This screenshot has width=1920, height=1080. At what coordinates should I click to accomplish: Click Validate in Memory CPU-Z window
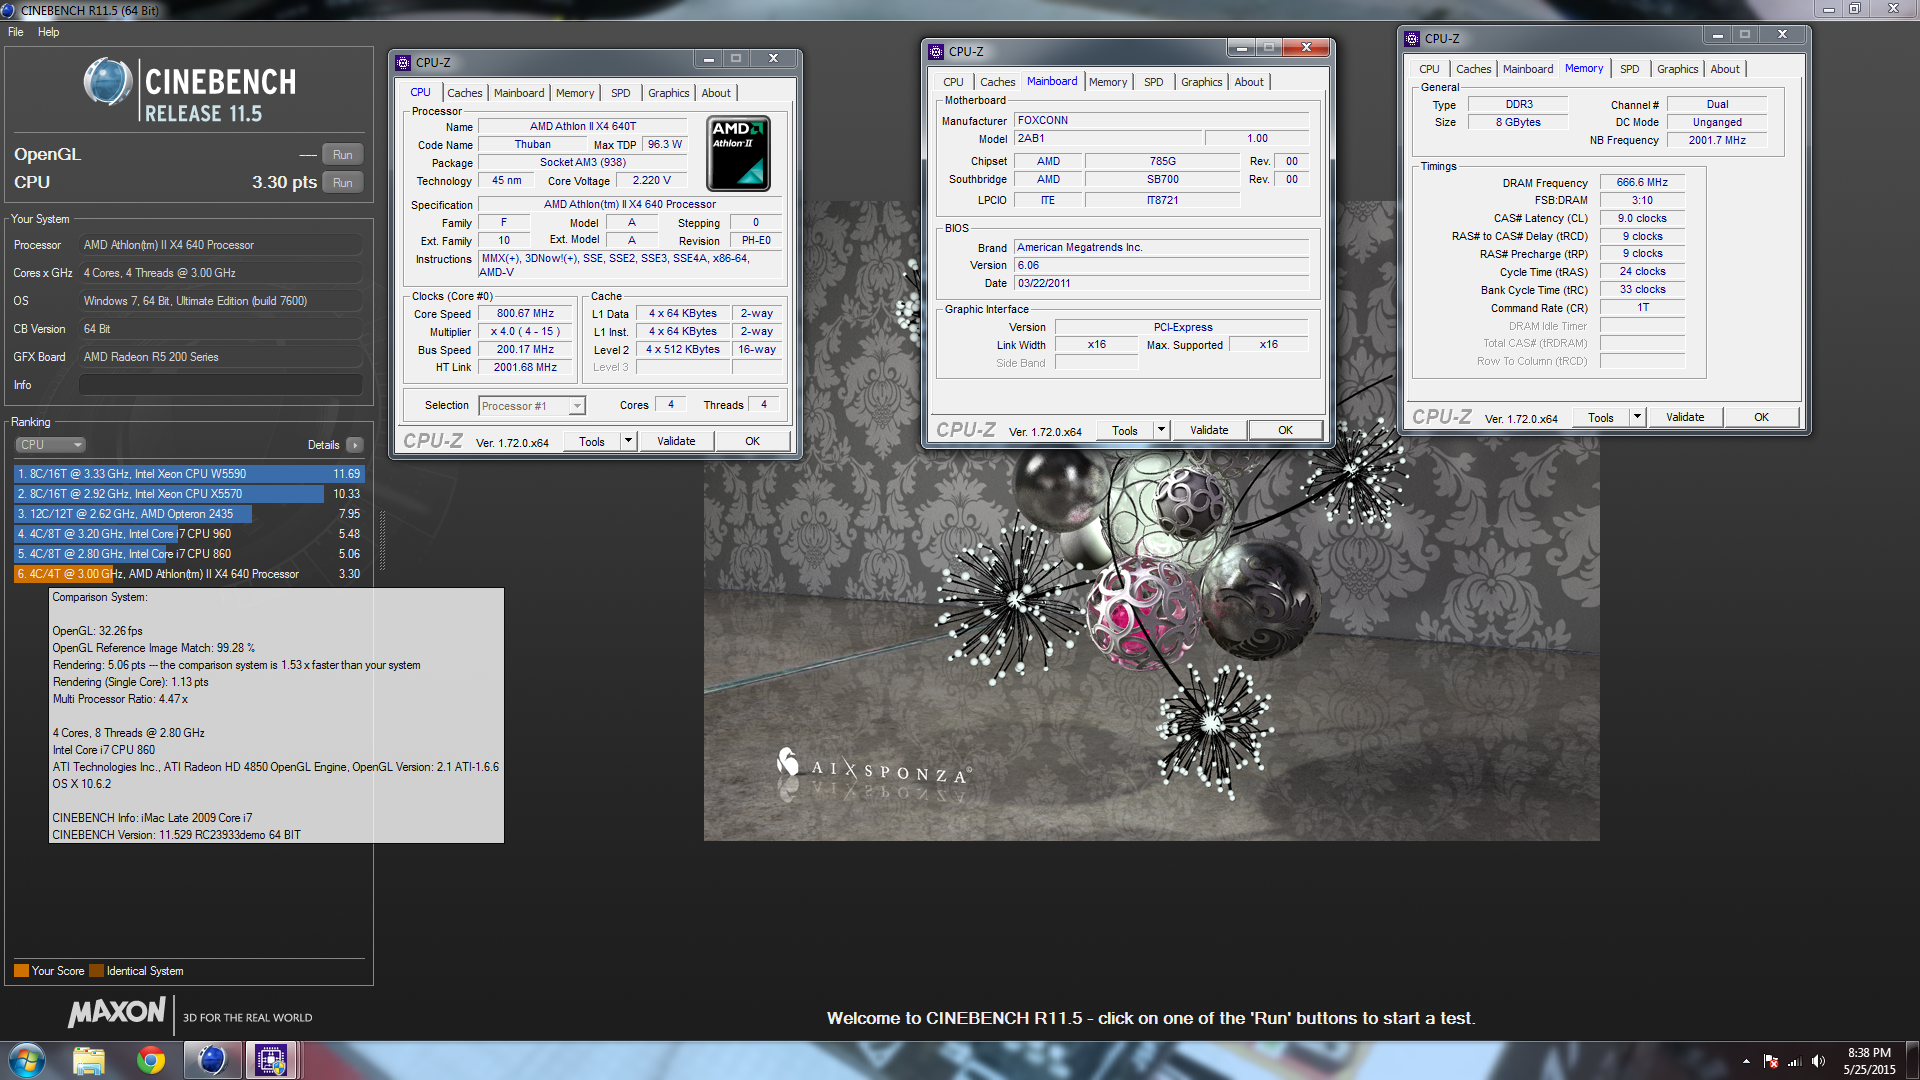tap(1685, 418)
